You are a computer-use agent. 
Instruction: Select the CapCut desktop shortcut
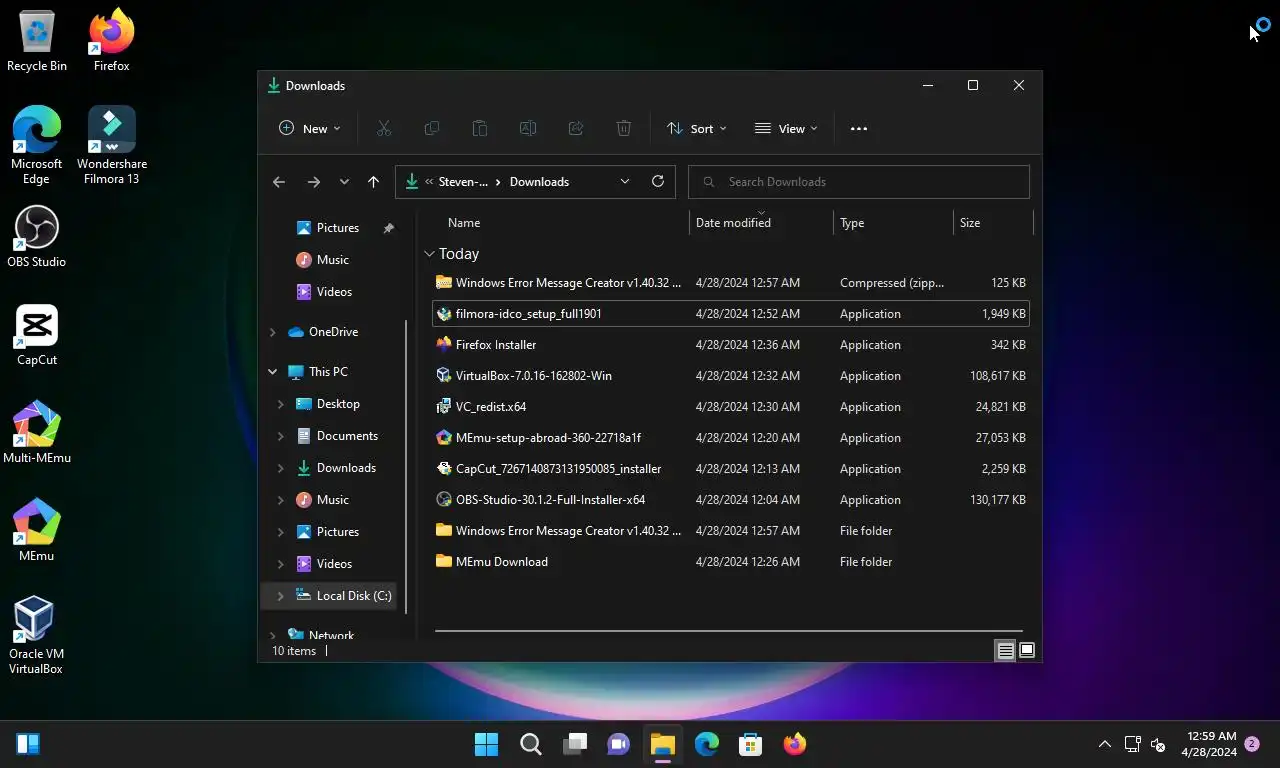(37, 335)
